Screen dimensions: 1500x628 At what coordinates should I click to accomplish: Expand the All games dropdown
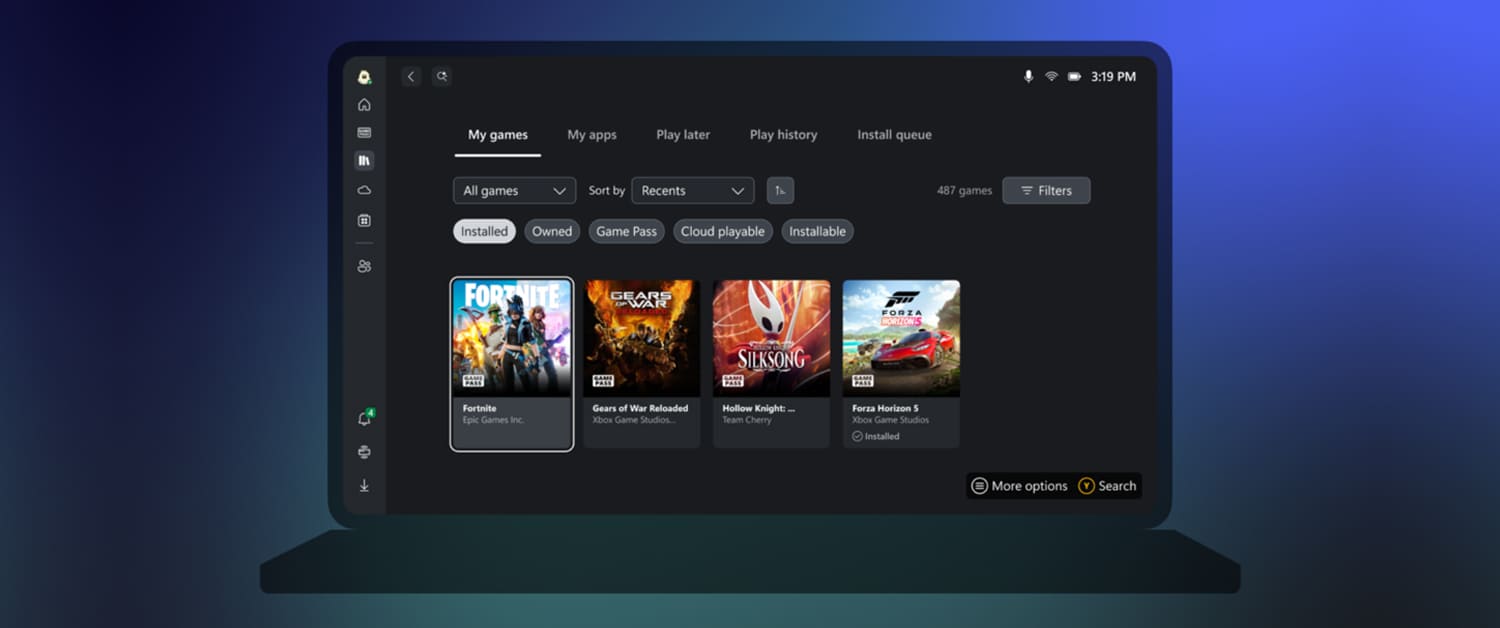[514, 191]
